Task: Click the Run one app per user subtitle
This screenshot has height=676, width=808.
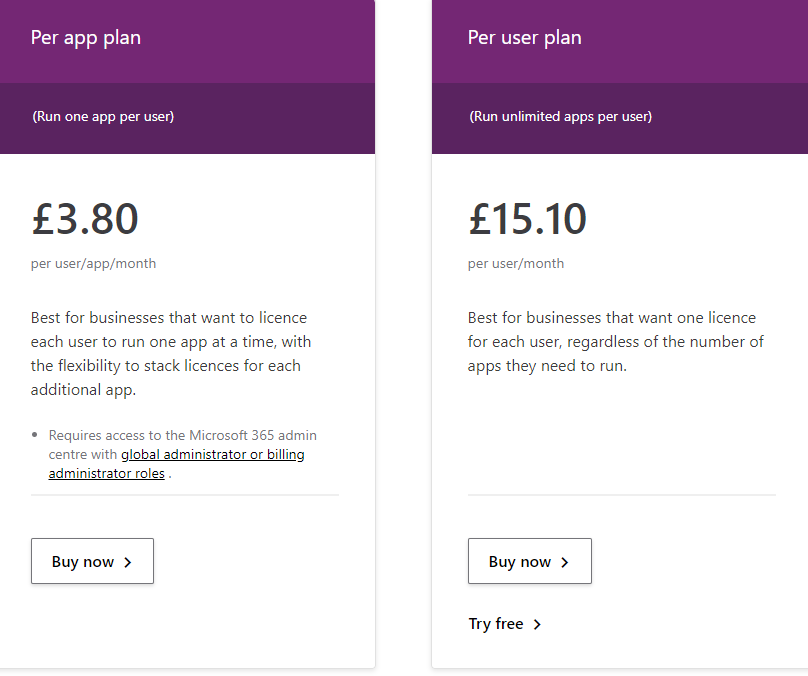Action: tap(103, 116)
